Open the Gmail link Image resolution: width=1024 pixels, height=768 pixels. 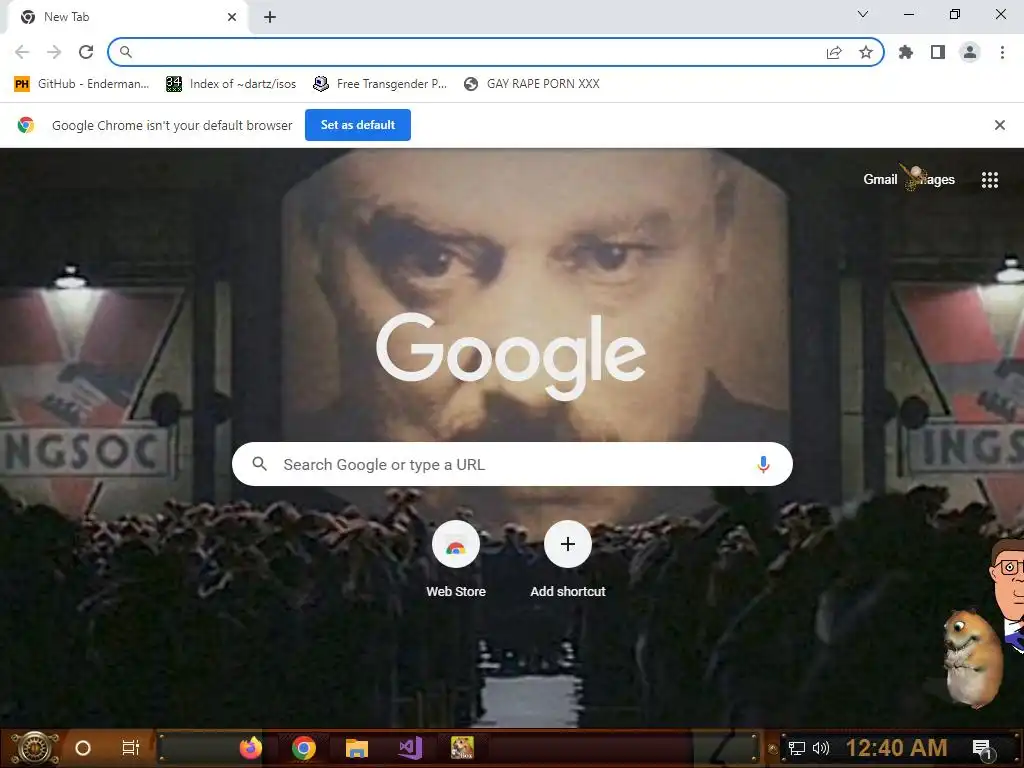pyautogui.click(x=880, y=180)
